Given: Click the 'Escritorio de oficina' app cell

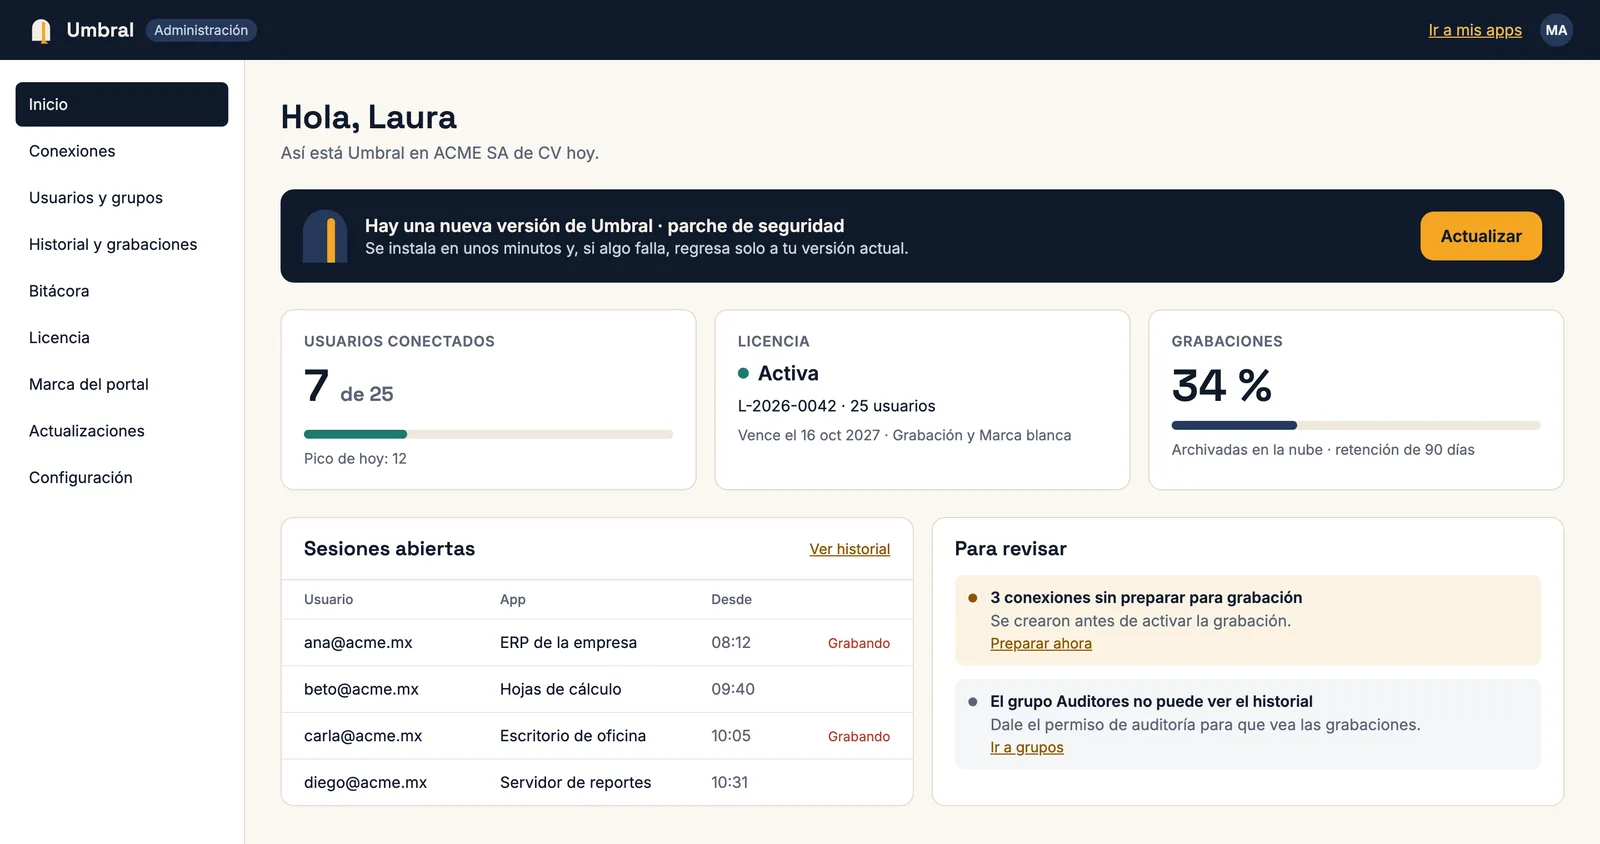Looking at the screenshot, I should click(x=573, y=736).
